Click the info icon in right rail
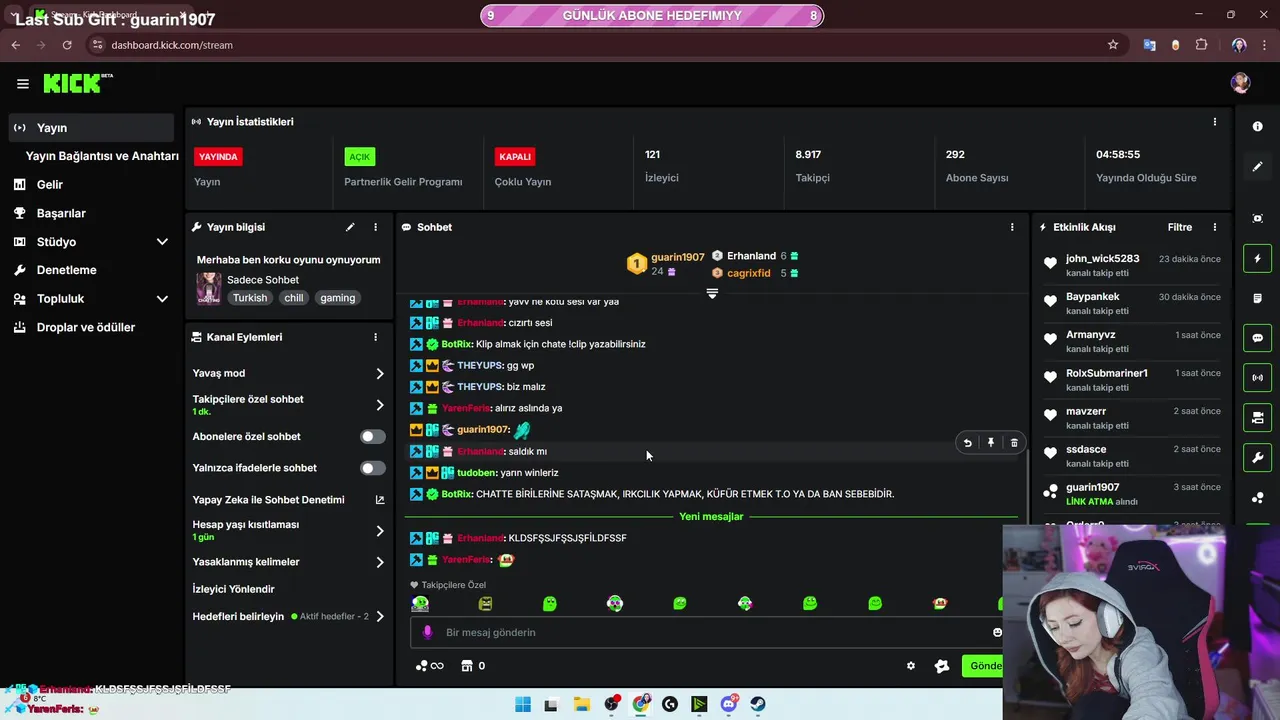This screenshot has height=720, width=1280. pyautogui.click(x=1257, y=127)
